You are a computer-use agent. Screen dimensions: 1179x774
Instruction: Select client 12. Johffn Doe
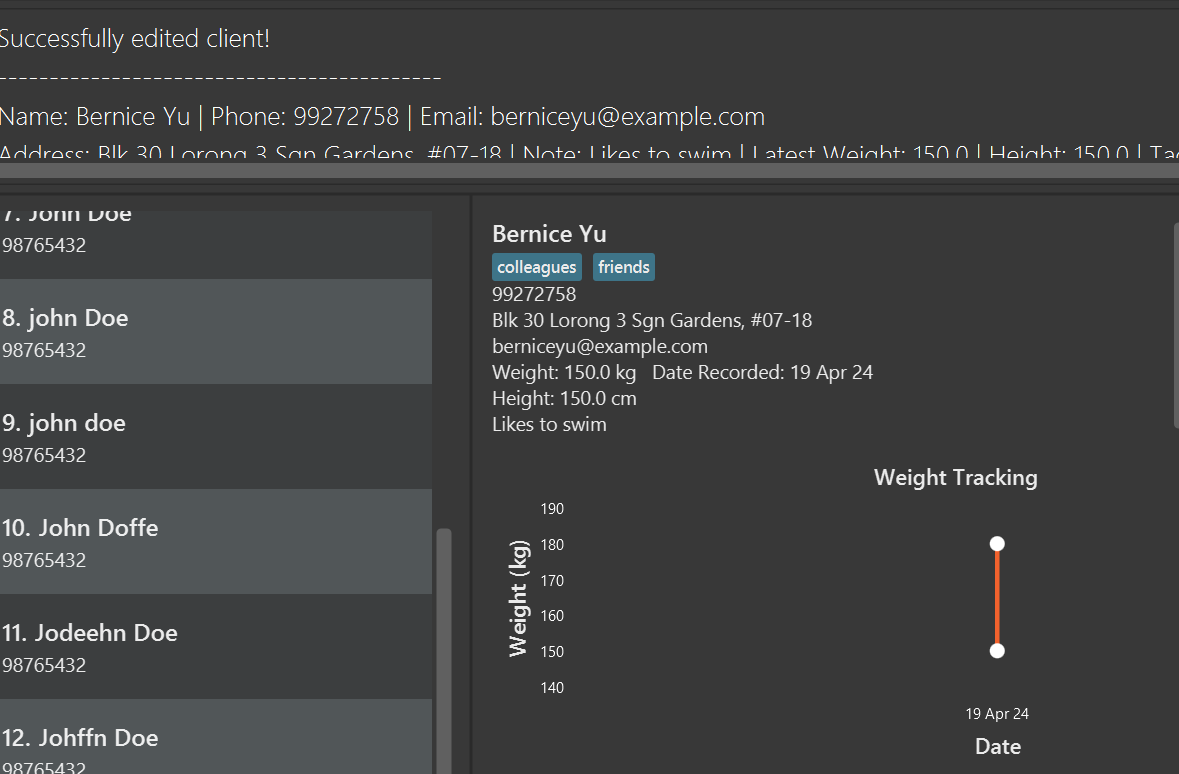(216, 737)
